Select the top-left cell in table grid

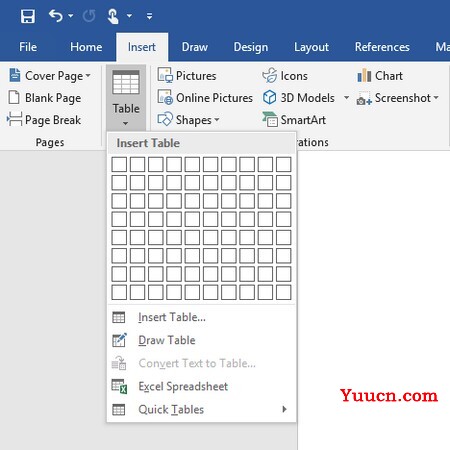click(119, 164)
